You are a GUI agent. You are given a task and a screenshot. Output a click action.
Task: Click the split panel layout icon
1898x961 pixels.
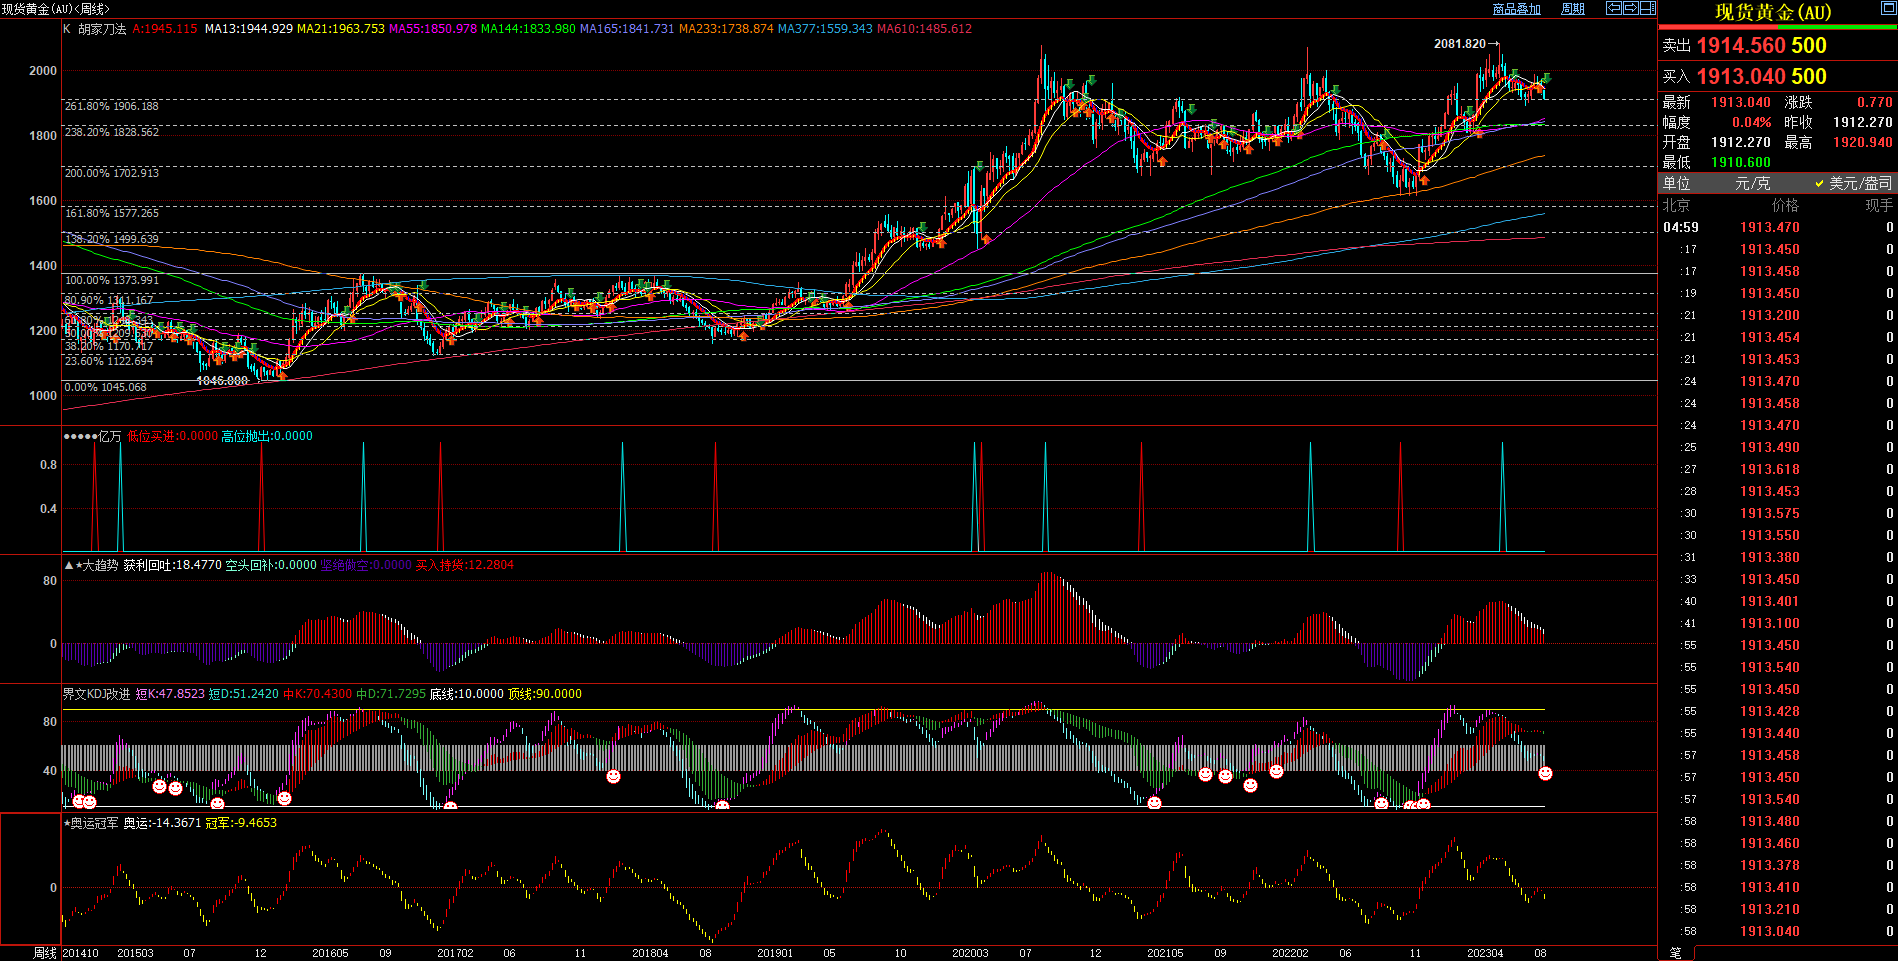1647,8
